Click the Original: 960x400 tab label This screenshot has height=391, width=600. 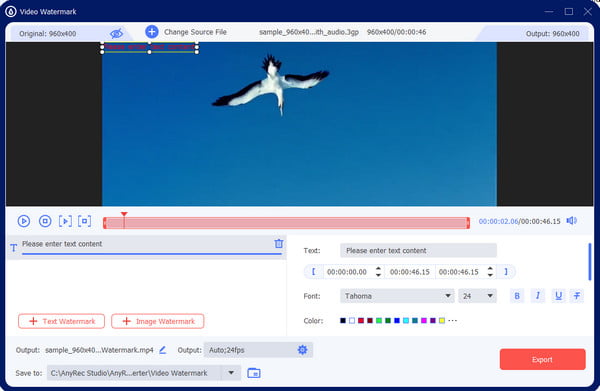[x=47, y=34]
